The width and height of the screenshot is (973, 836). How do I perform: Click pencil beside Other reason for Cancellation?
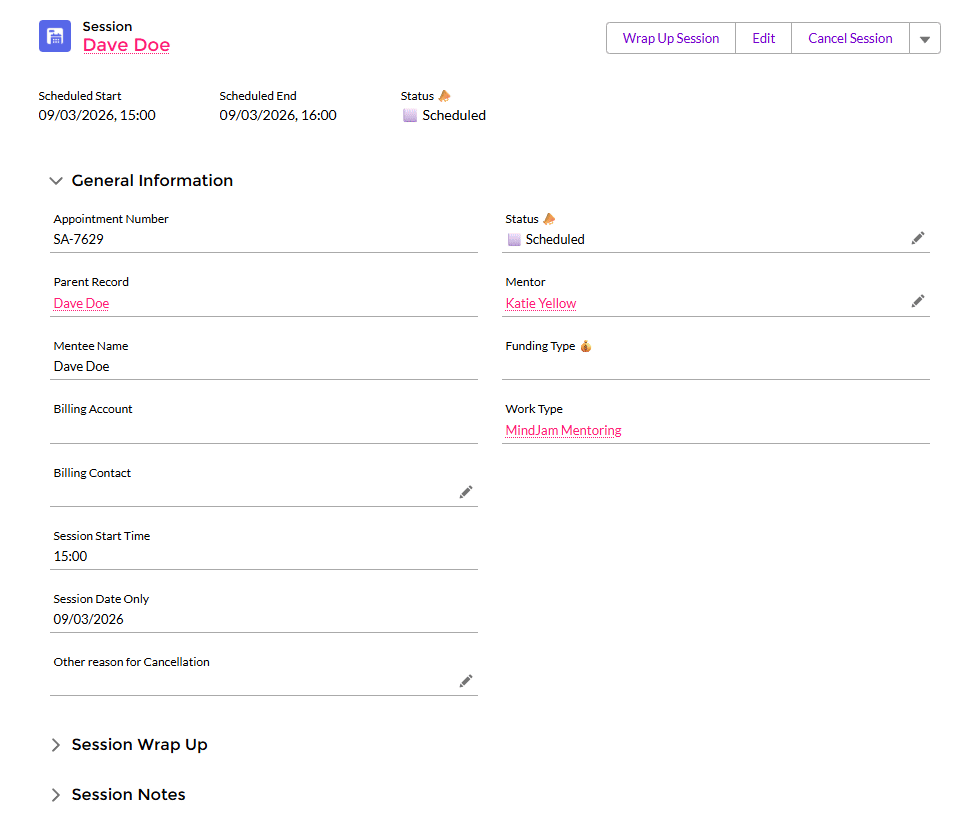(x=465, y=681)
